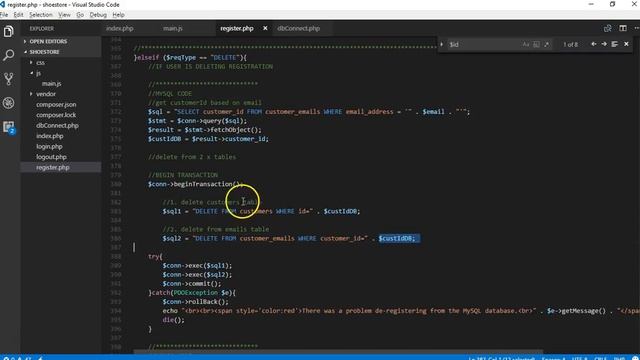640x360 pixels.
Task: Switch to the dbConnect.php editor tab
Action: (298, 29)
